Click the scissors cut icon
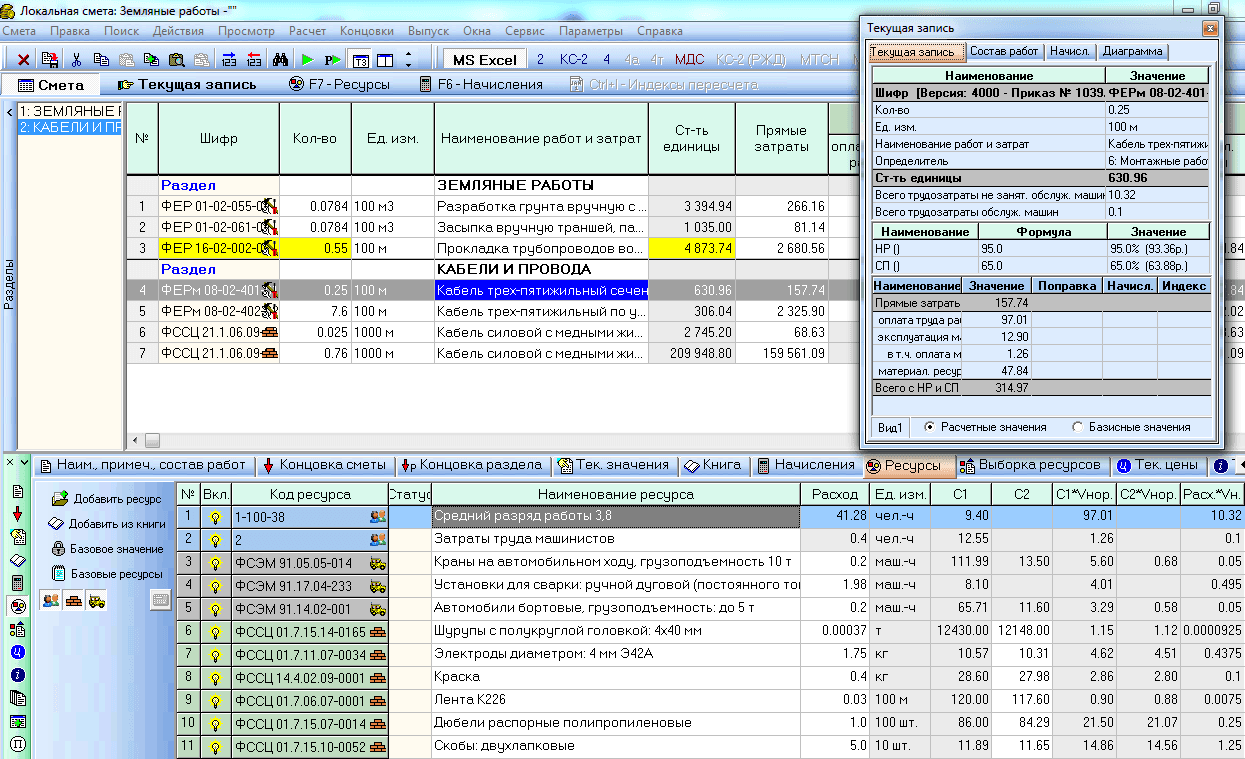 tap(76, 60)
